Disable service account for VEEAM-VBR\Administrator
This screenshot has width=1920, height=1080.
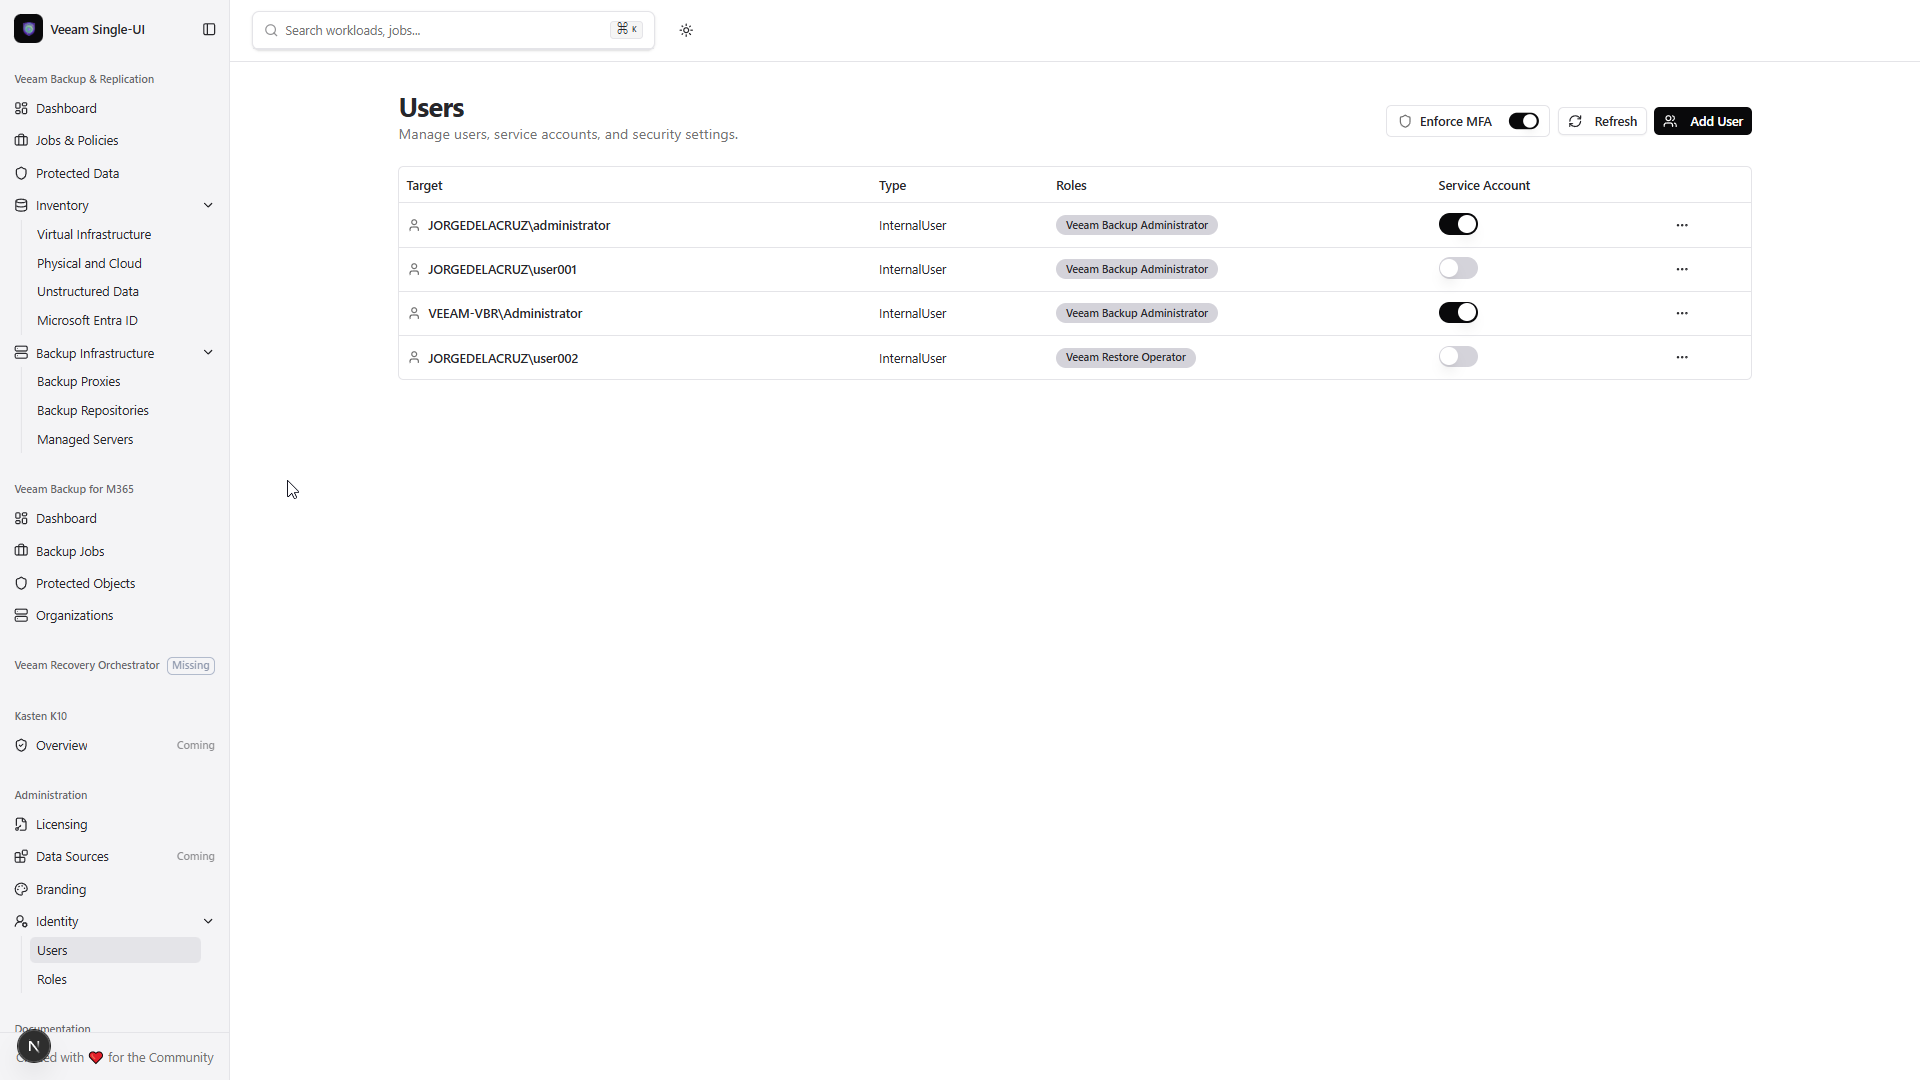click(1458, 313)
